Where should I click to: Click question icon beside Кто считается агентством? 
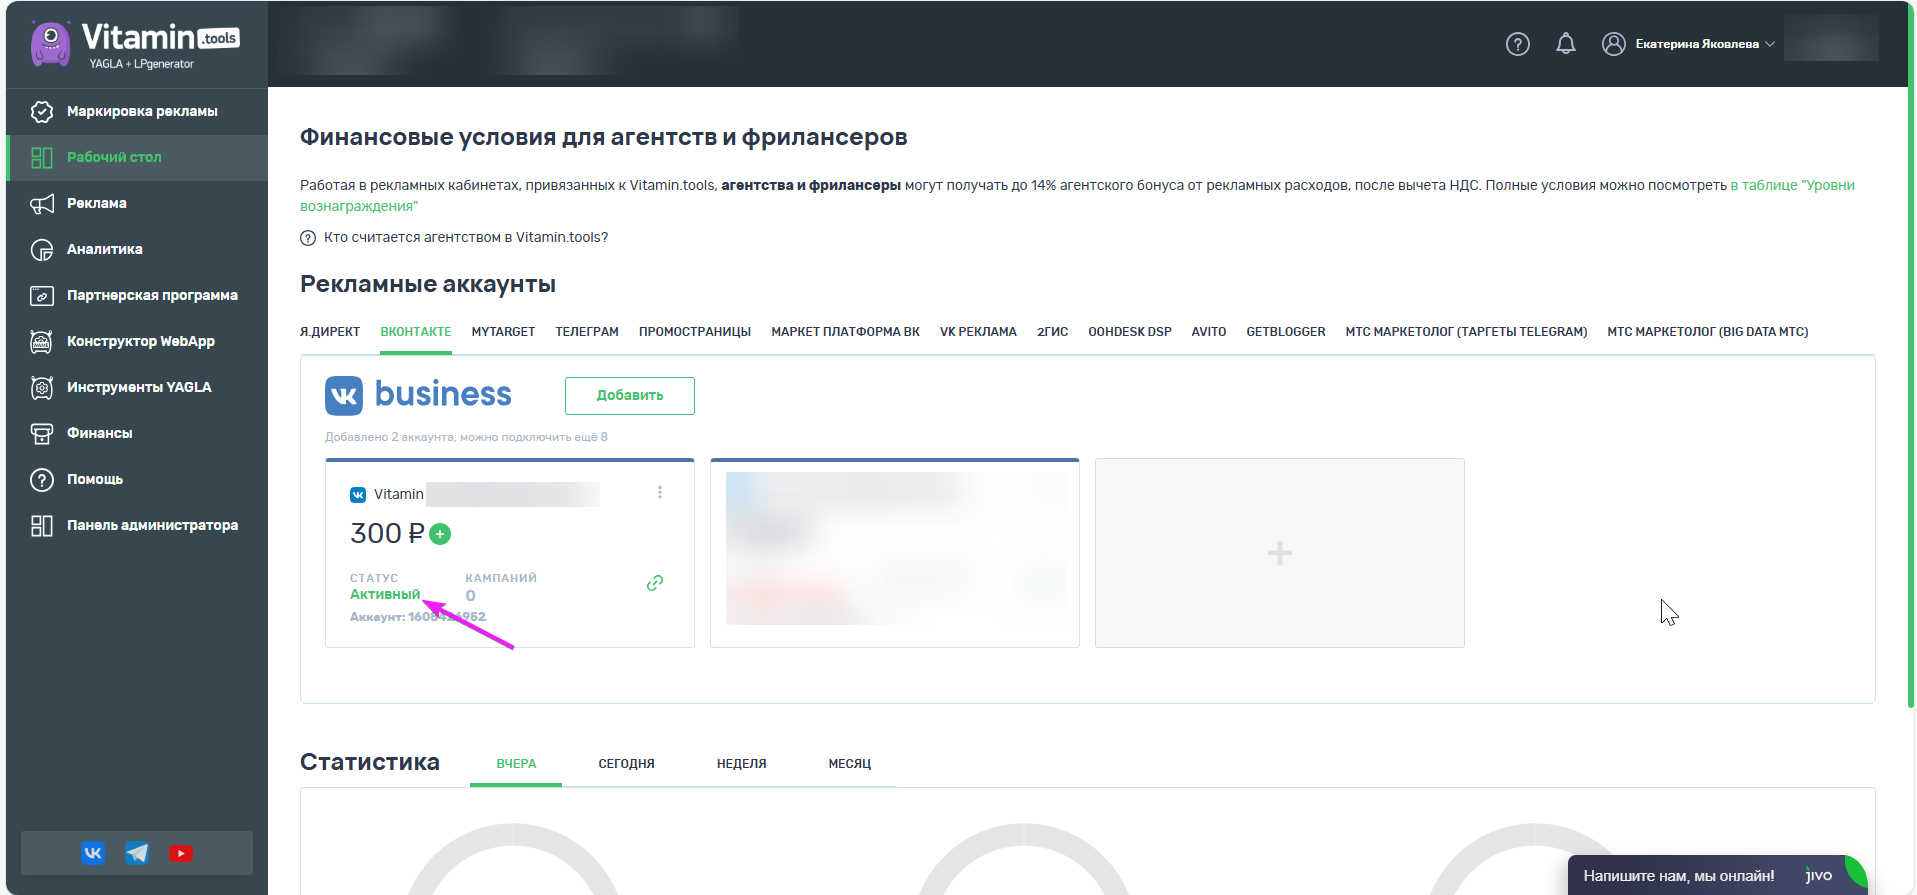(x=308, y=238)
